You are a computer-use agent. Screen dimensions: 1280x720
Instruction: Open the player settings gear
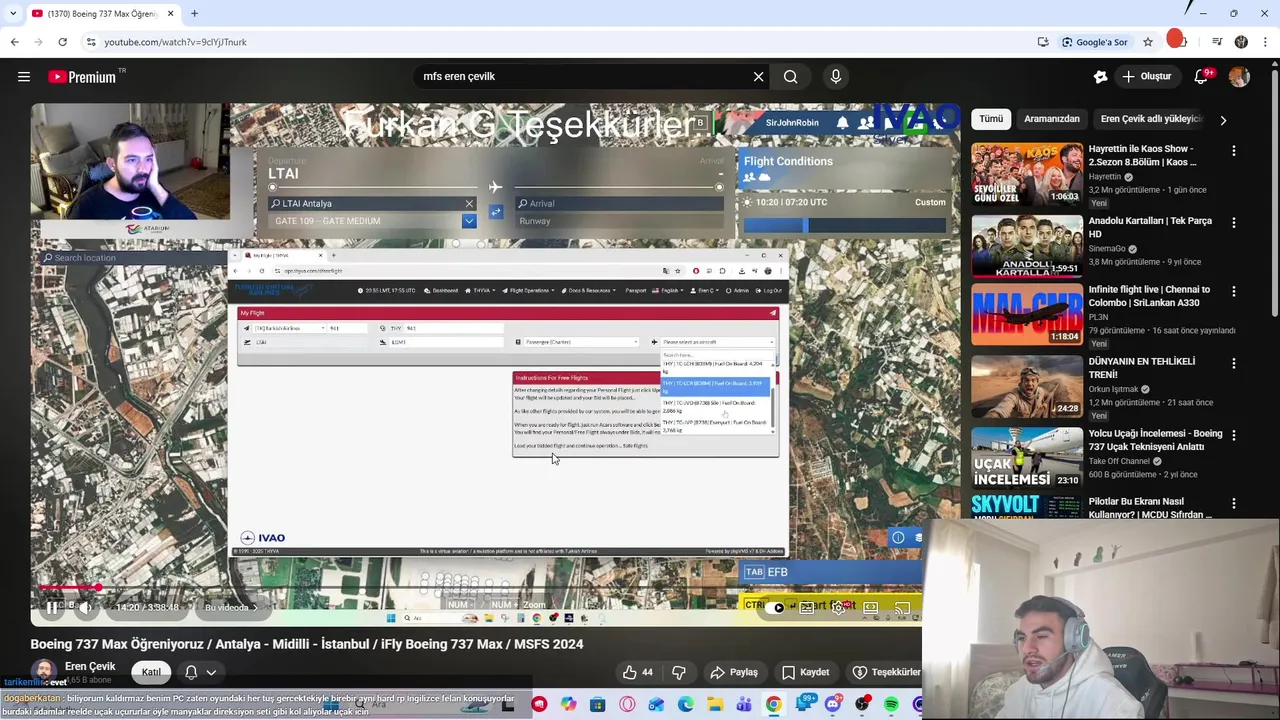coord(838,608)
